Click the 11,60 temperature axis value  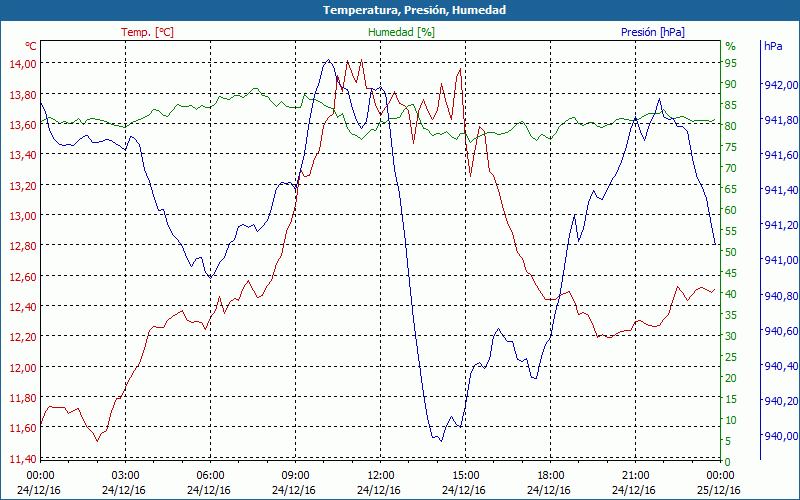(23, 428)
